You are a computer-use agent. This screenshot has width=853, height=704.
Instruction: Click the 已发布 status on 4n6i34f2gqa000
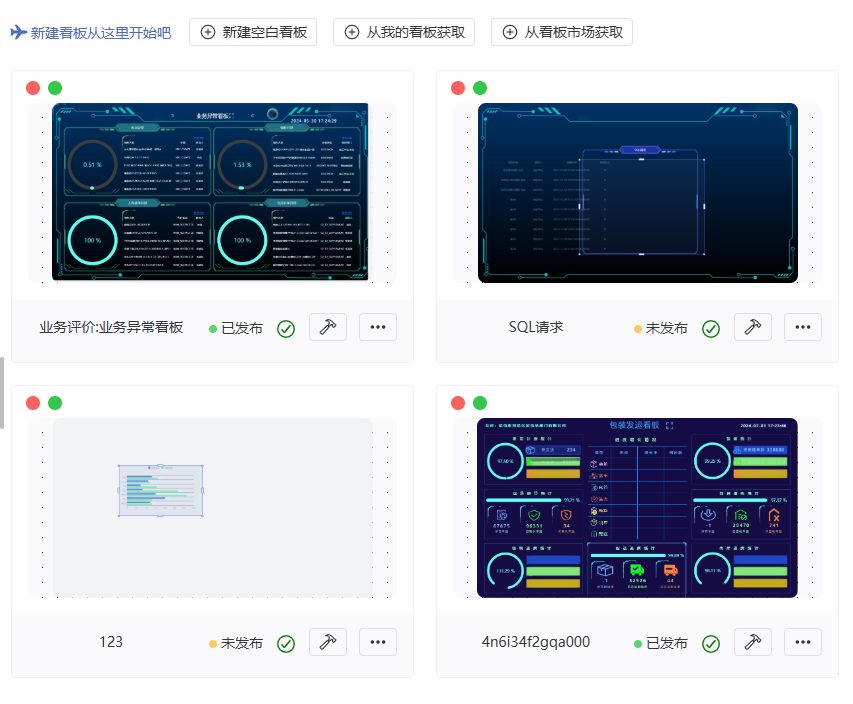(x=661, y=643)
